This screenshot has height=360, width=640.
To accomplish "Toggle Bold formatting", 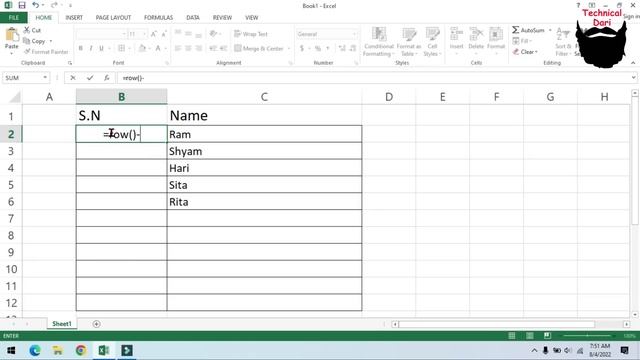I will click(x=80, y=48).
